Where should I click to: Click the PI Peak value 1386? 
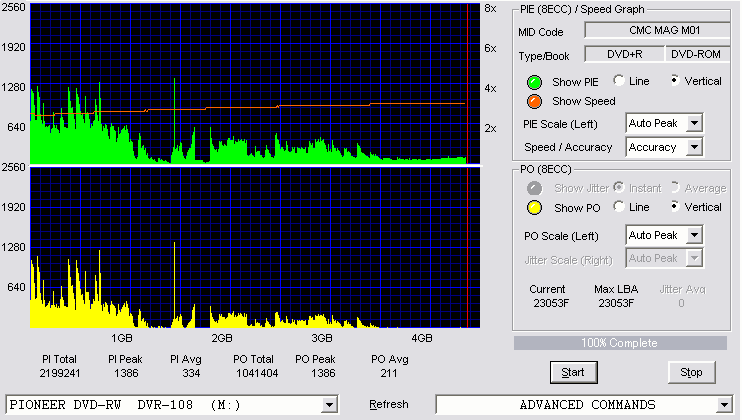click(x=126, y=373)
